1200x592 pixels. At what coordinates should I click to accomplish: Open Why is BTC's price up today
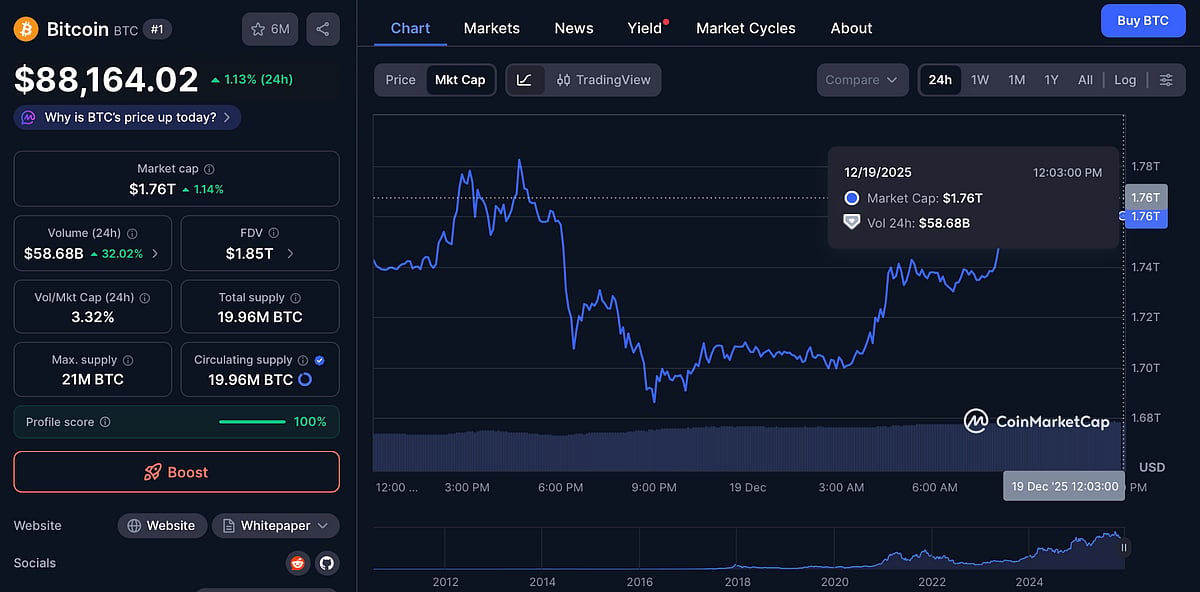point(127,118)
